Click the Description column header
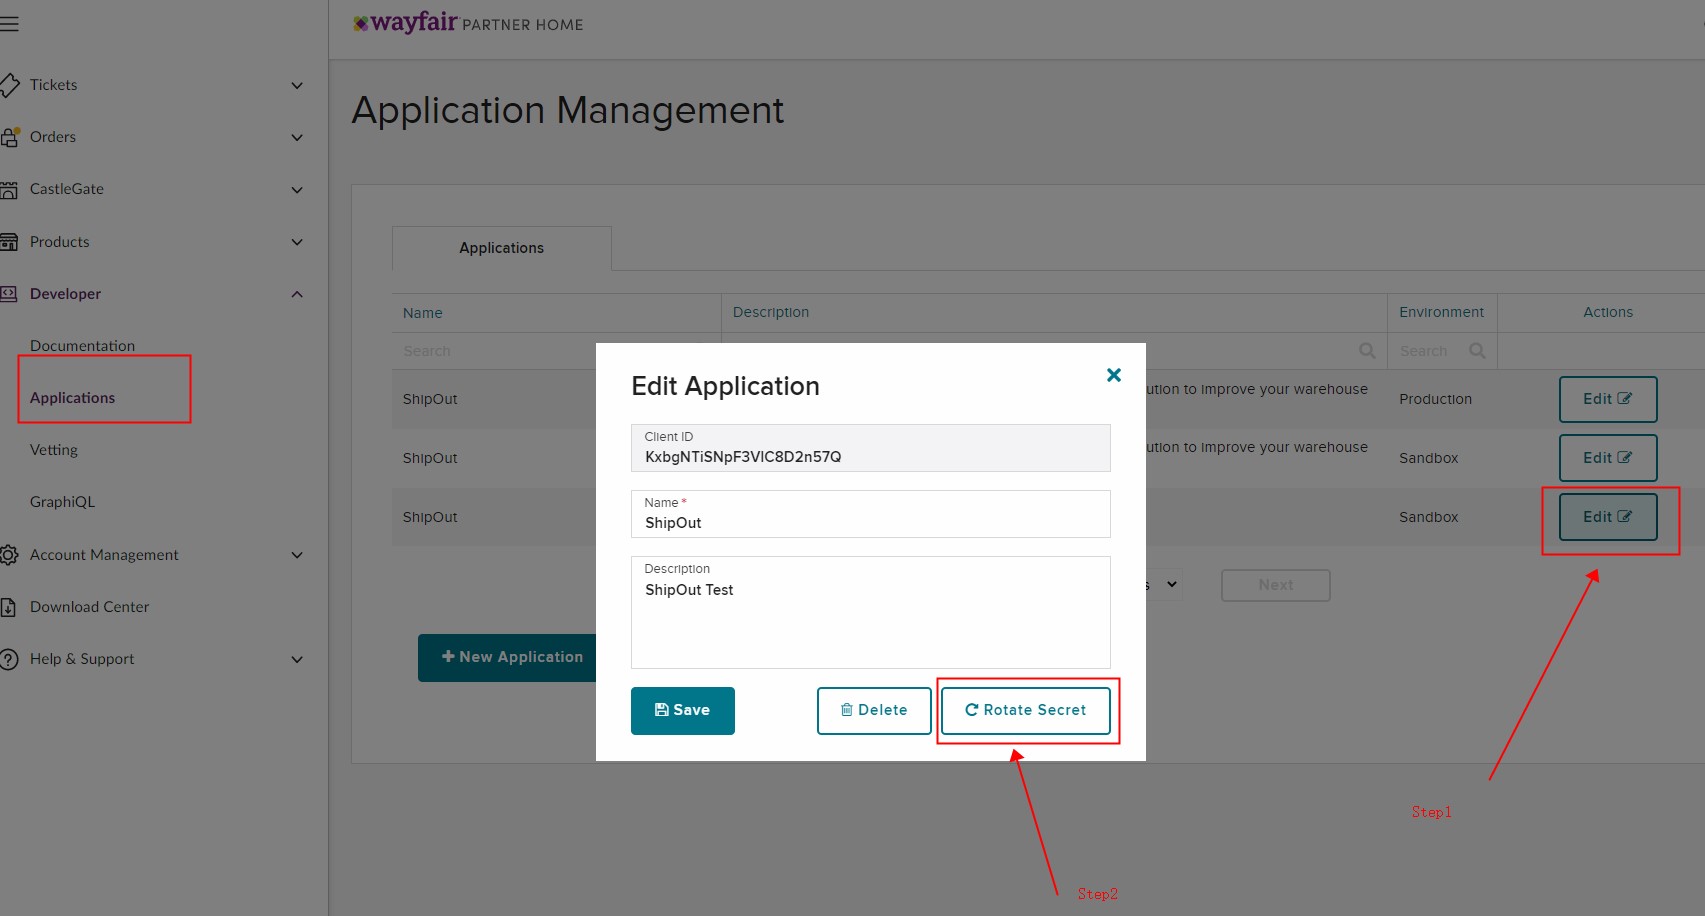The width and height of the screenshot is (1705, 916). click(x=771, y=312)
